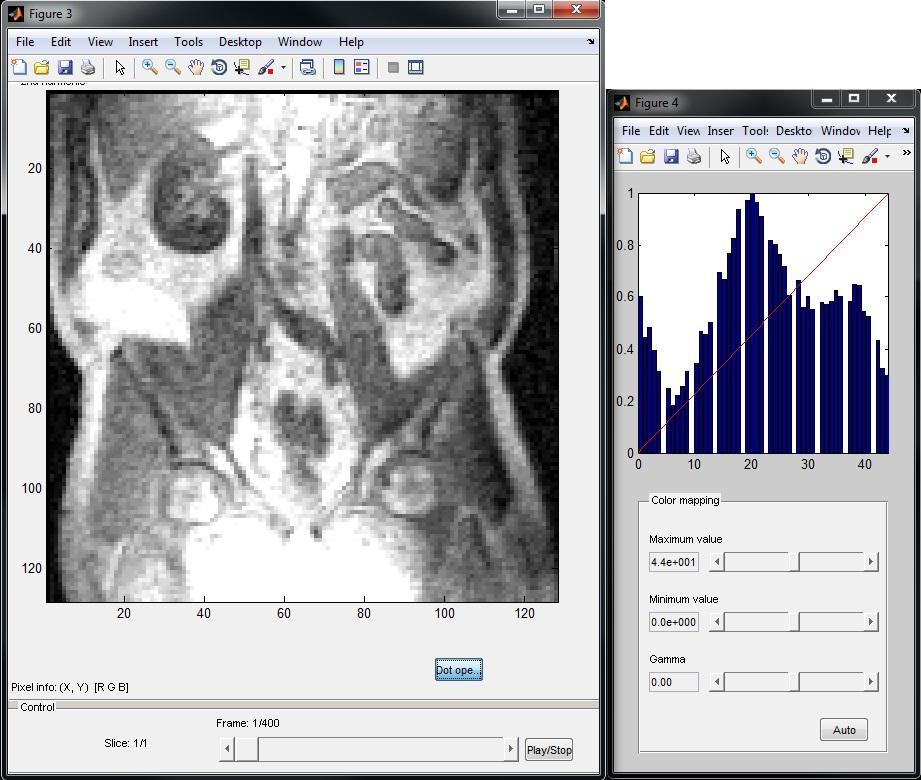Click the Gamma value field 0.00
The image size is (921, 780).
(x=674, y=682)
